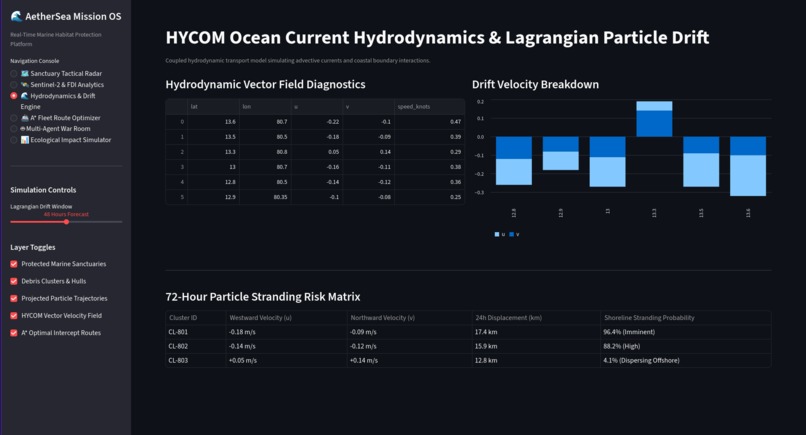Sort diagnostics table by speed_knots column header
Viewport: 806px width, 435px height.
coord(429,106)
